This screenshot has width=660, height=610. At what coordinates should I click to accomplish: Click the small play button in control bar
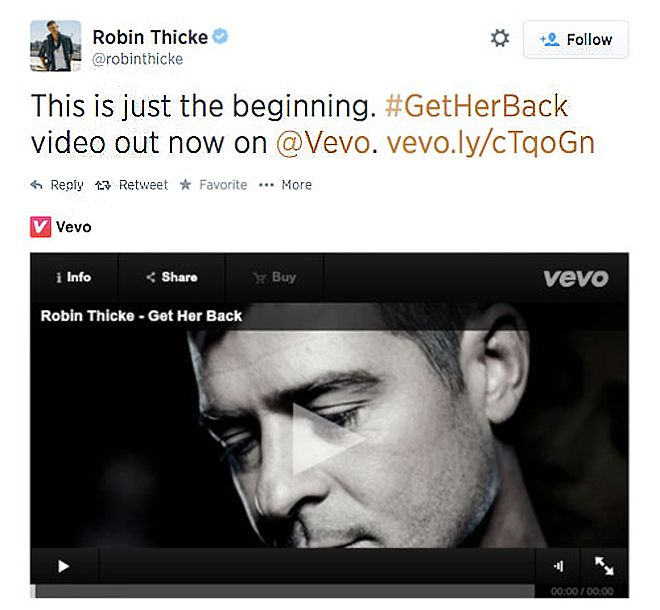coord(64,566)
